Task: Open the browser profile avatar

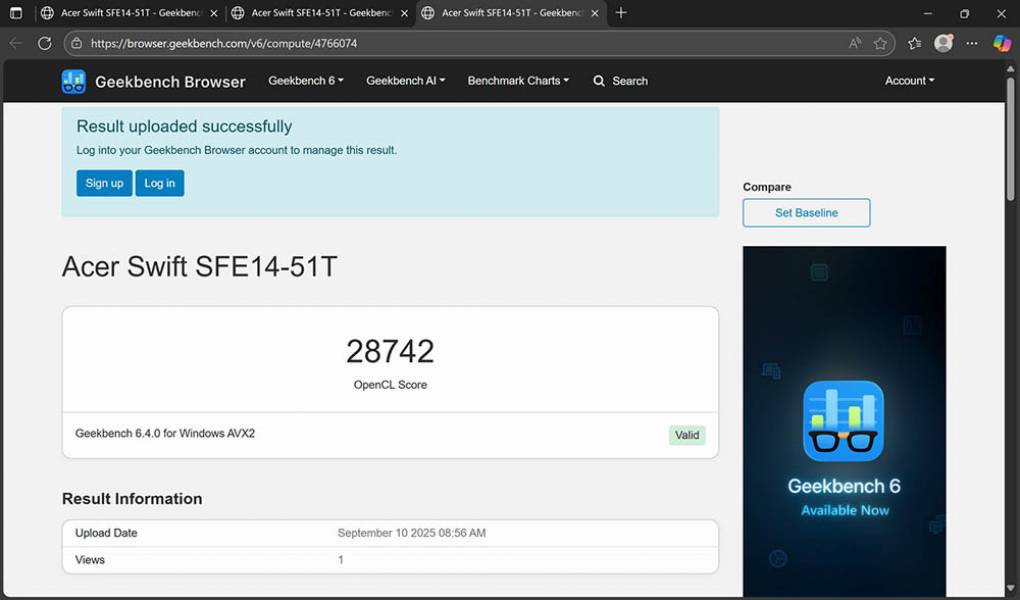Action: 943,43
